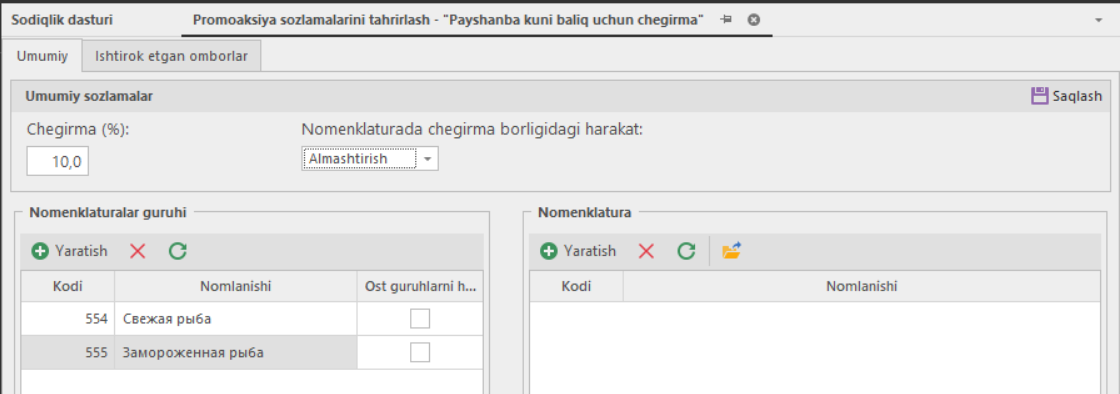Select the Замороженная рыба row
This screenshot has width=1120, height=394.
pos(252,352)
